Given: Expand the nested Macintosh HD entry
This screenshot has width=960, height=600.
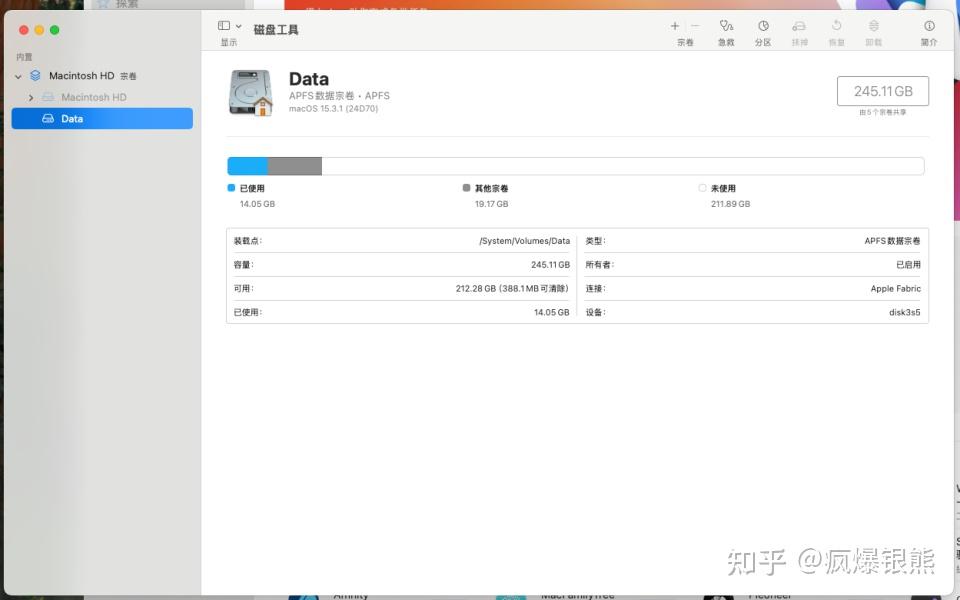Looking at the screenshot, I should [x=31, y=97].
